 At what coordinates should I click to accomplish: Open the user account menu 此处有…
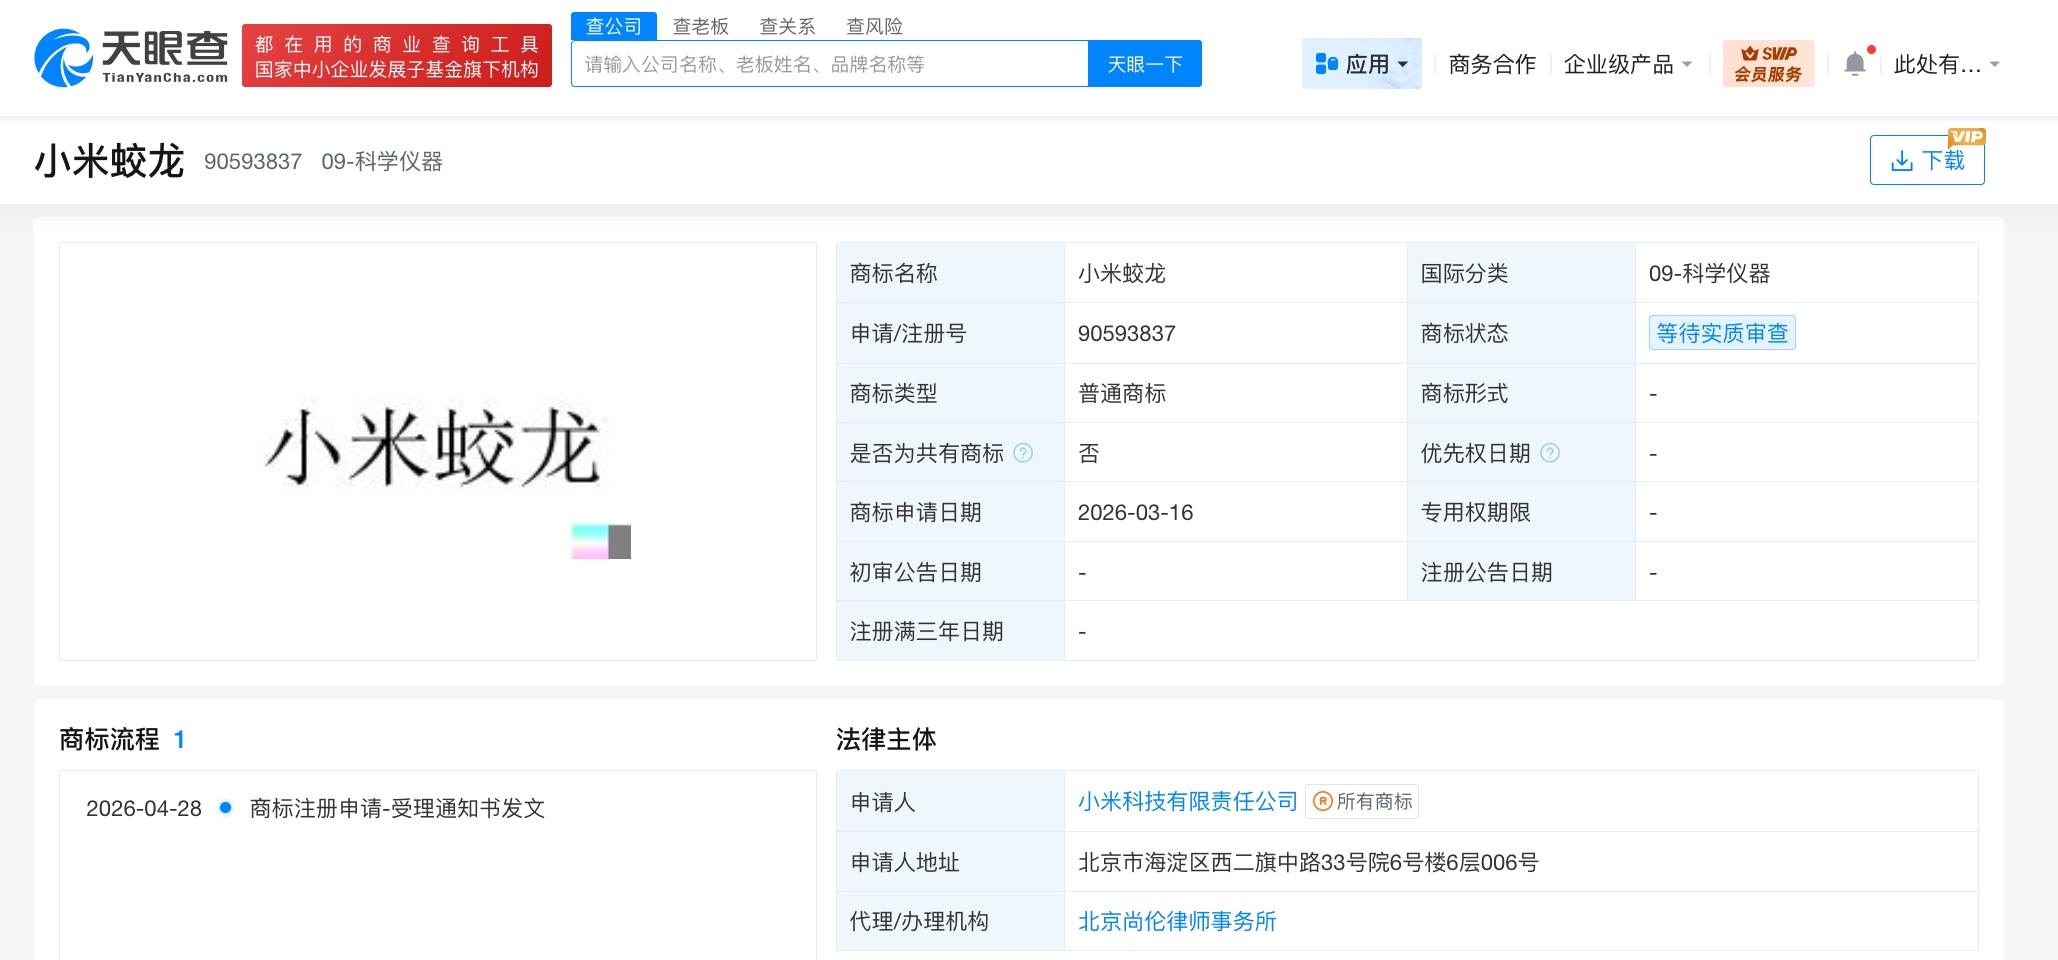1946,65
